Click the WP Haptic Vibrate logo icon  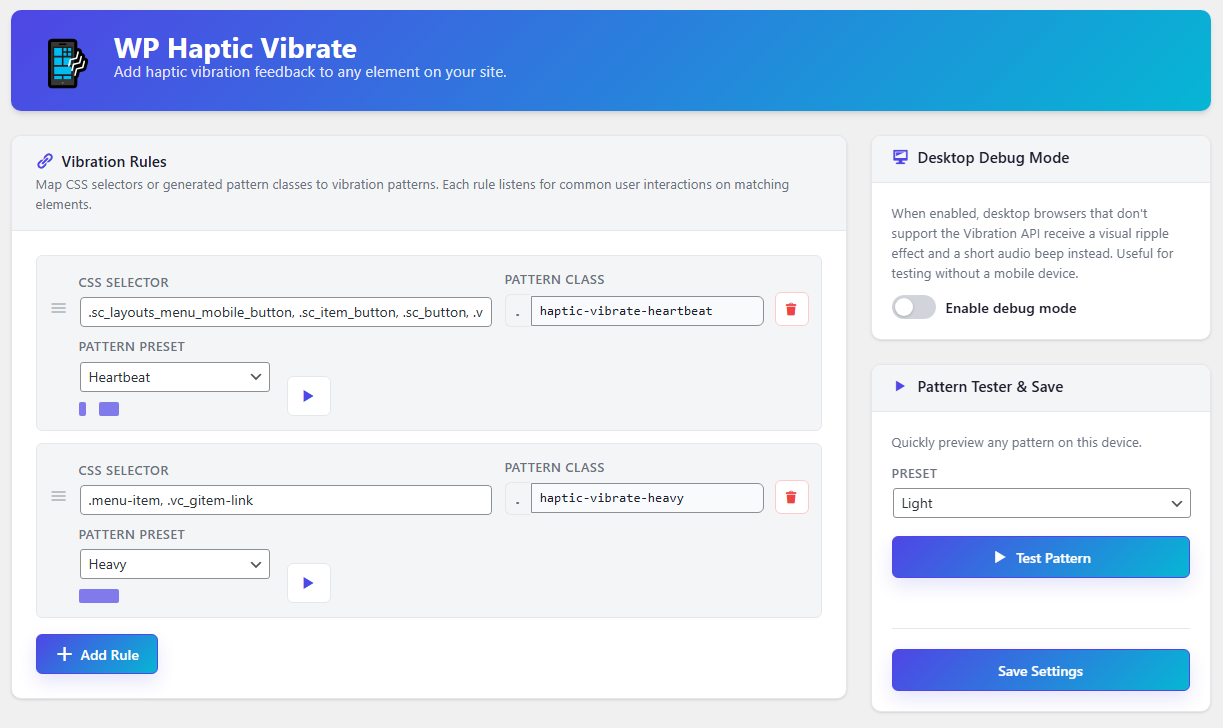coord(68,60)
